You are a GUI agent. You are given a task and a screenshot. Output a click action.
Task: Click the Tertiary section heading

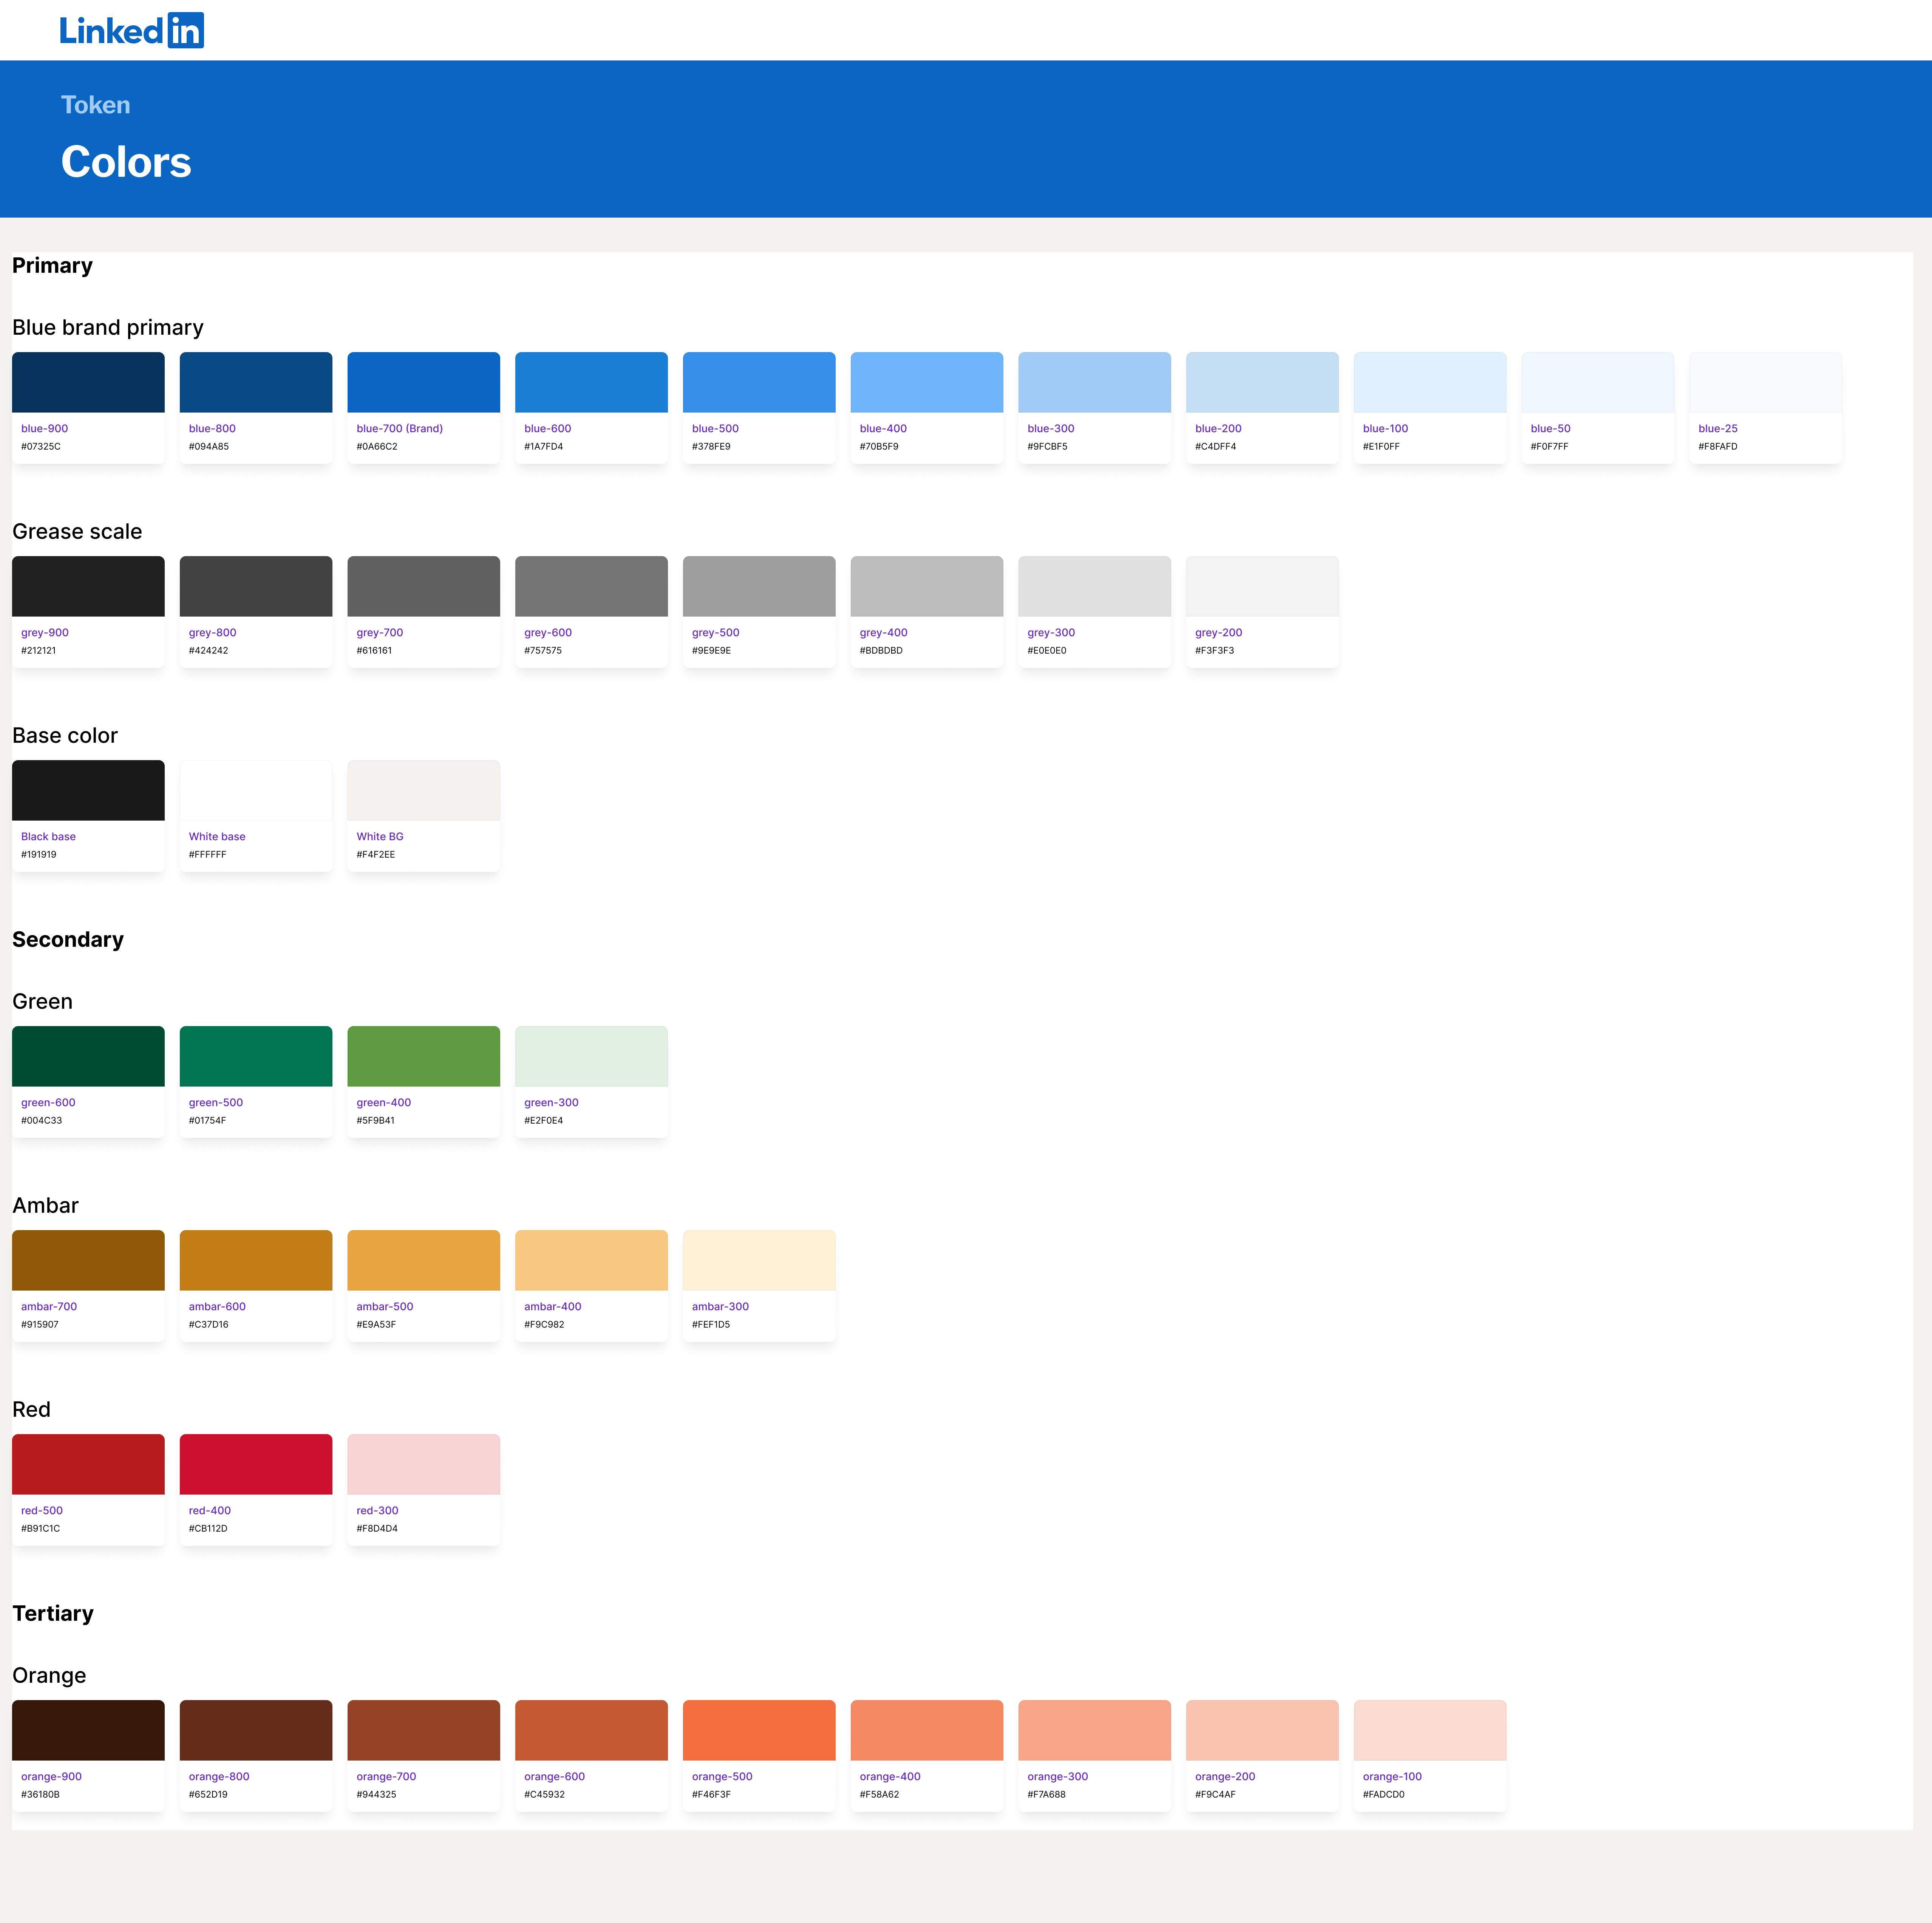(x=53, y=1614)
